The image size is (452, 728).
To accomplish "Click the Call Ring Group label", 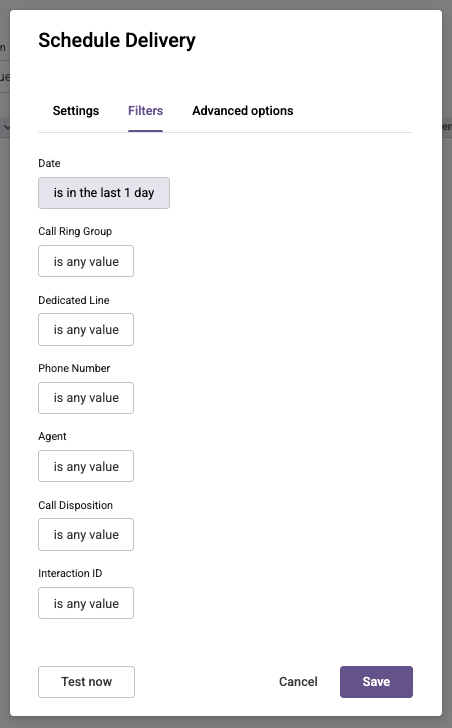I will pyautogui.click(x=75, y=231).
